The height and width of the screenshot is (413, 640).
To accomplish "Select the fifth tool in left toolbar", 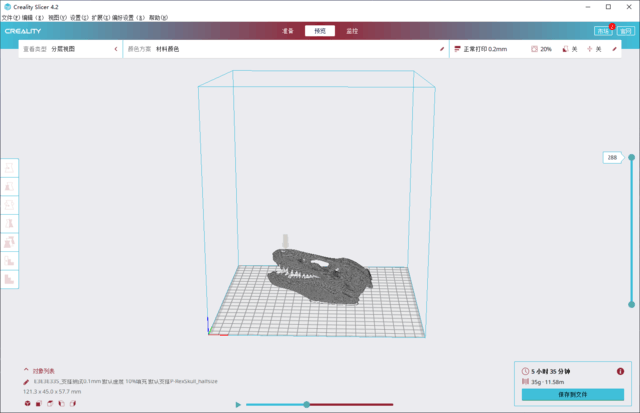I will click(x=9, y=242).
